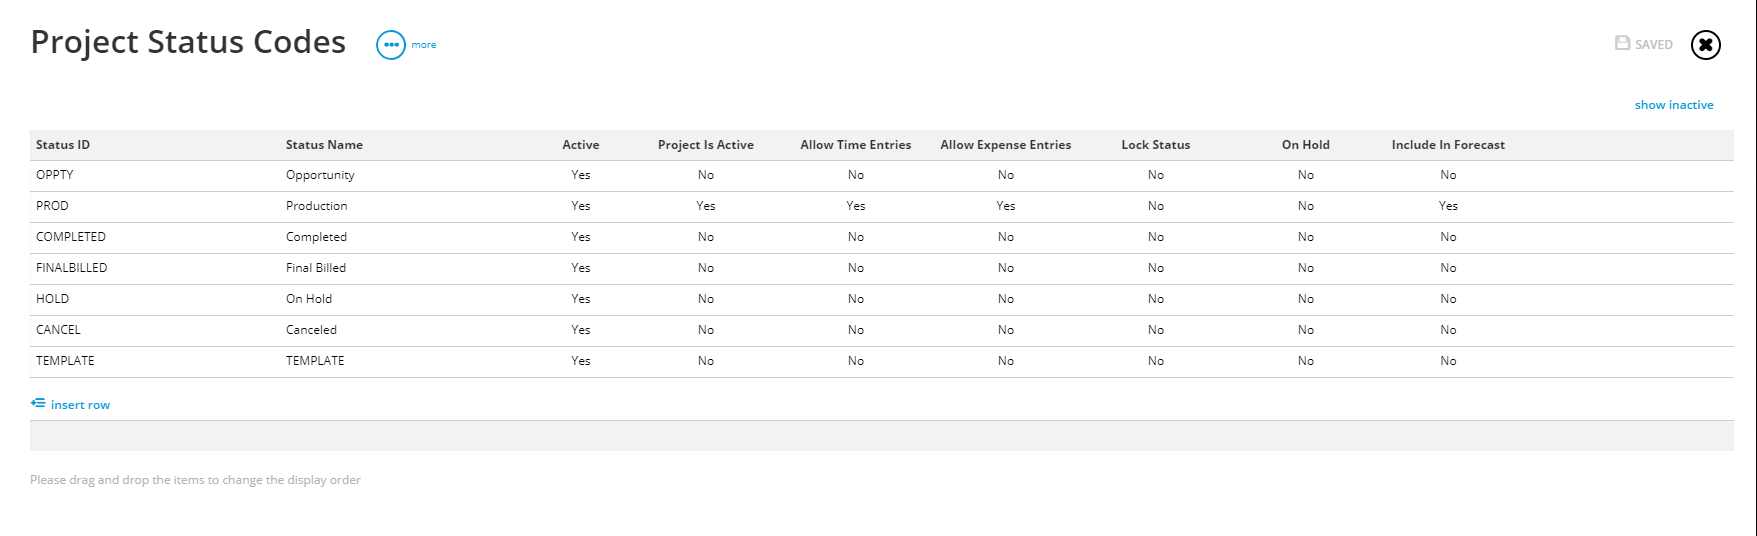
Task: Open the more options ellipsis icon
Action: click(x=391, y=45)
